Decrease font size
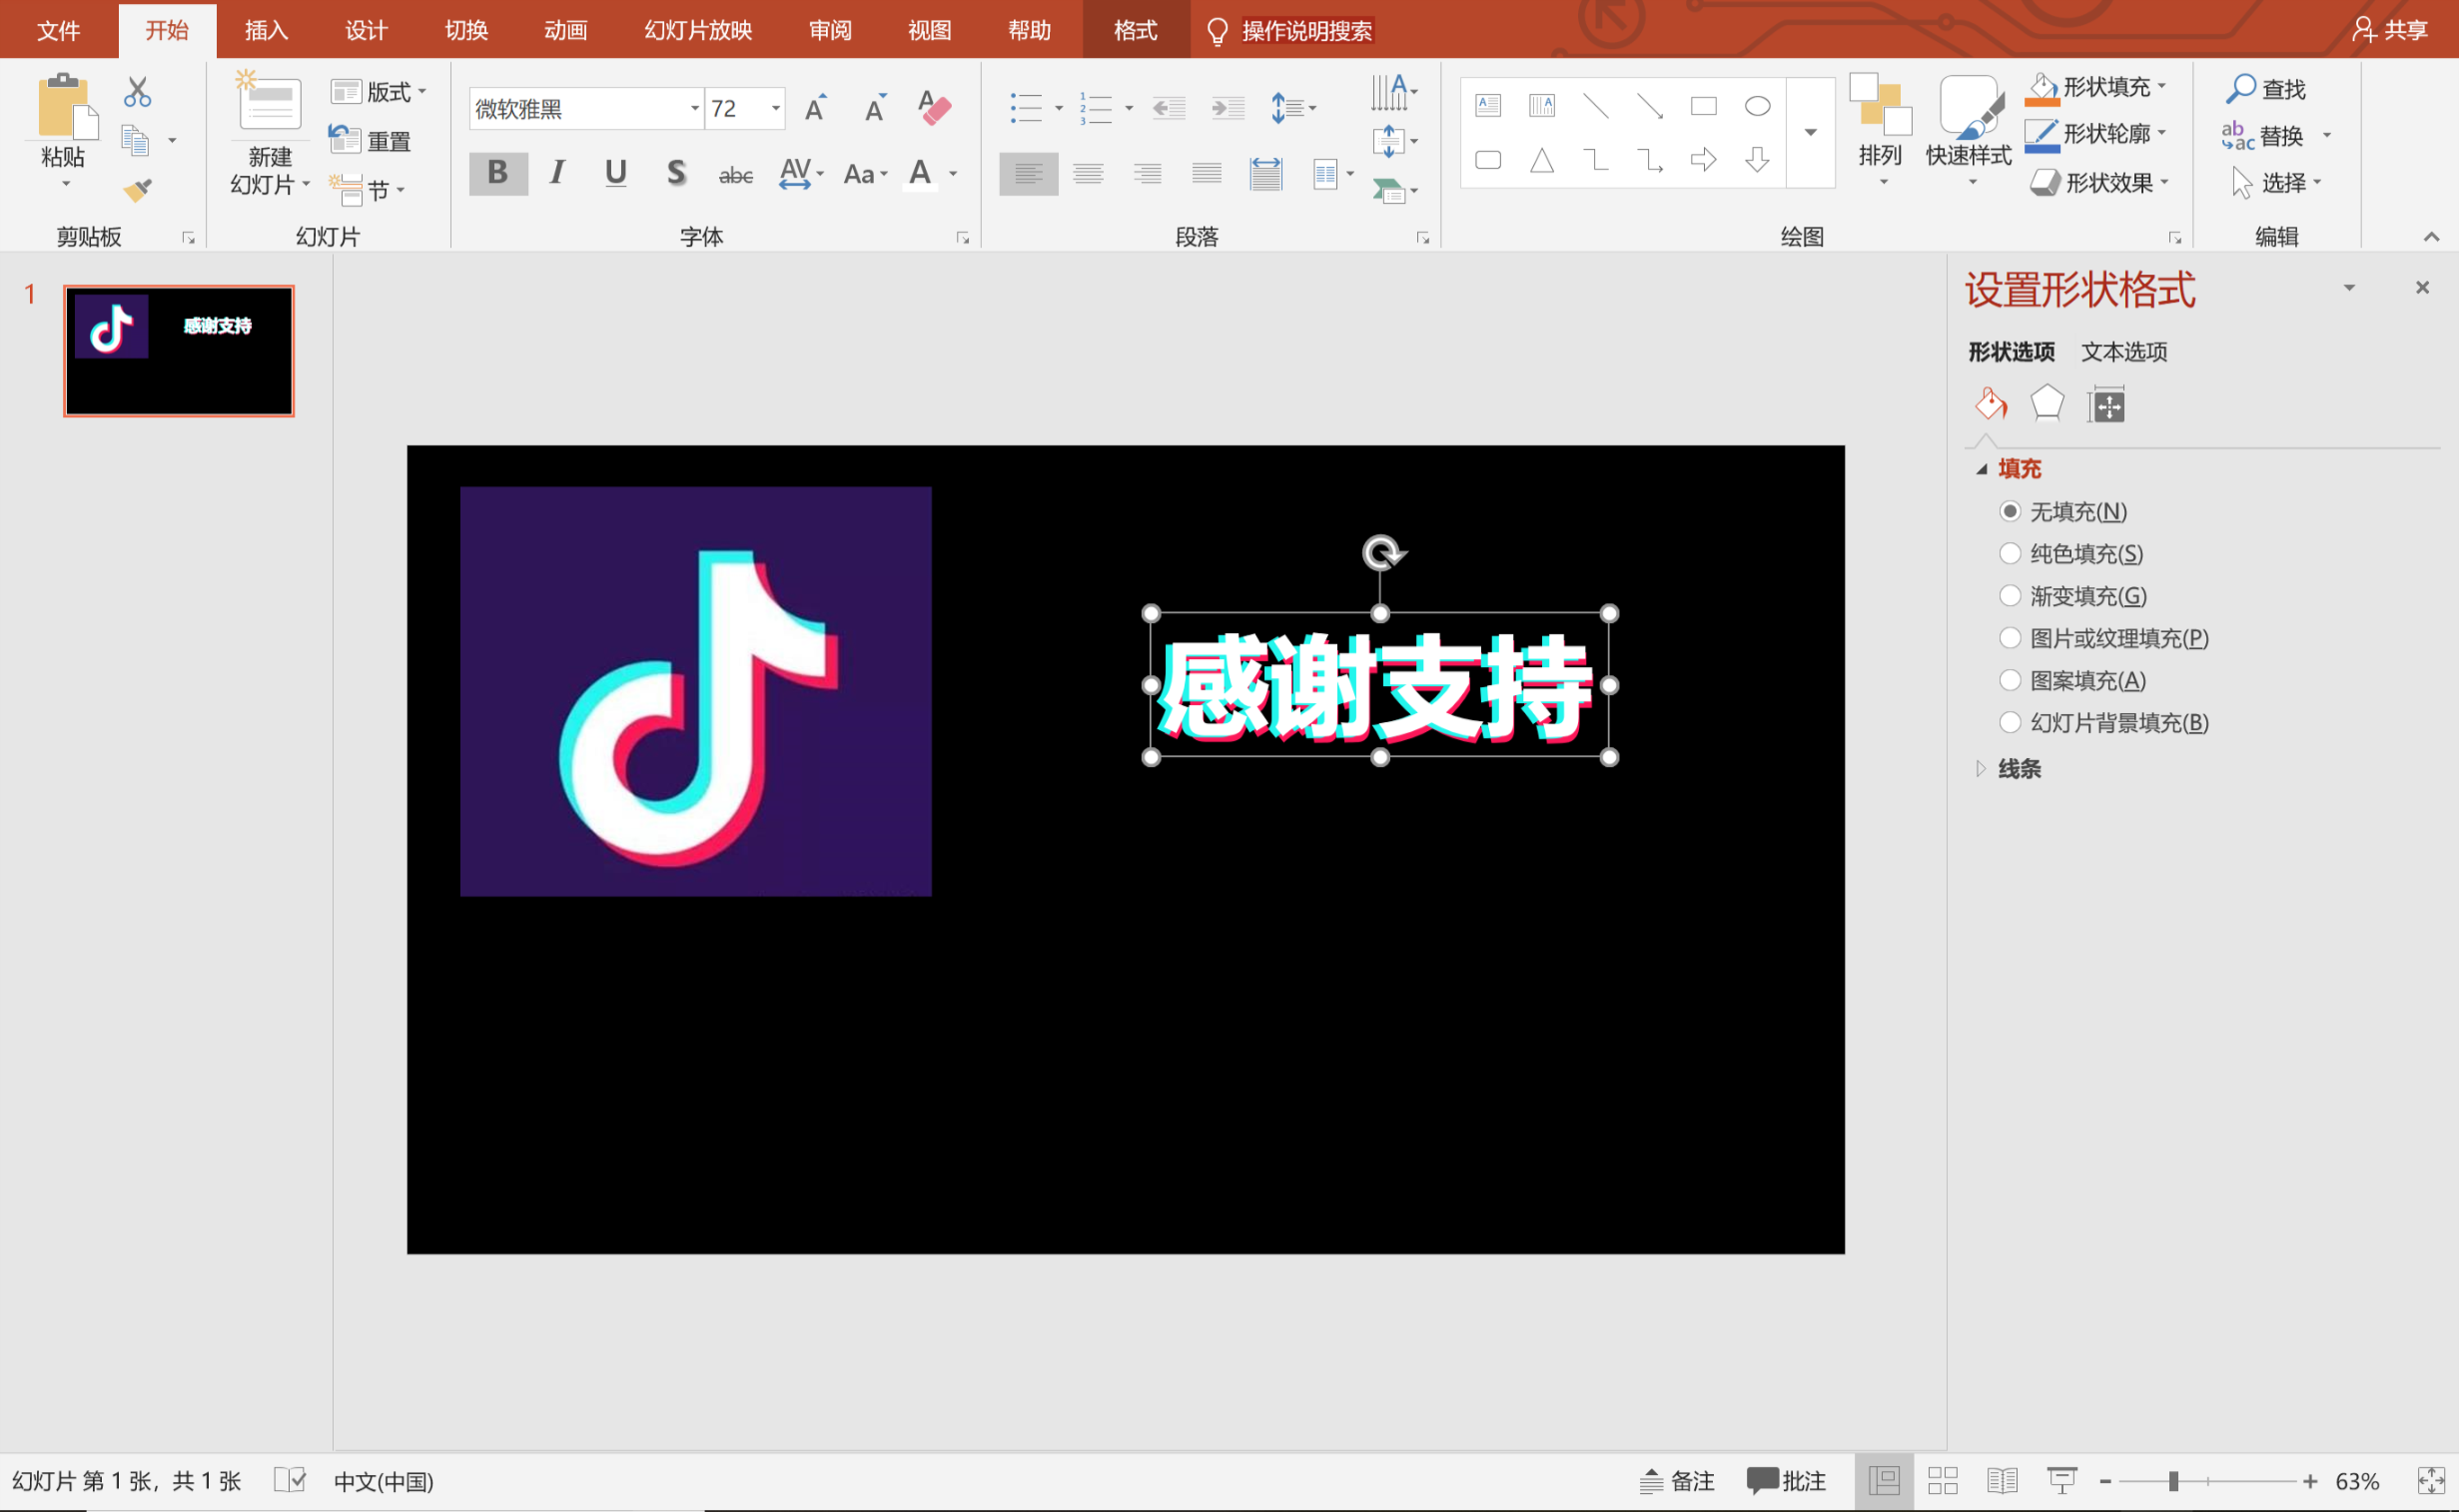This screenshot has height=1512, width=2459. click(x=876, y=107)
